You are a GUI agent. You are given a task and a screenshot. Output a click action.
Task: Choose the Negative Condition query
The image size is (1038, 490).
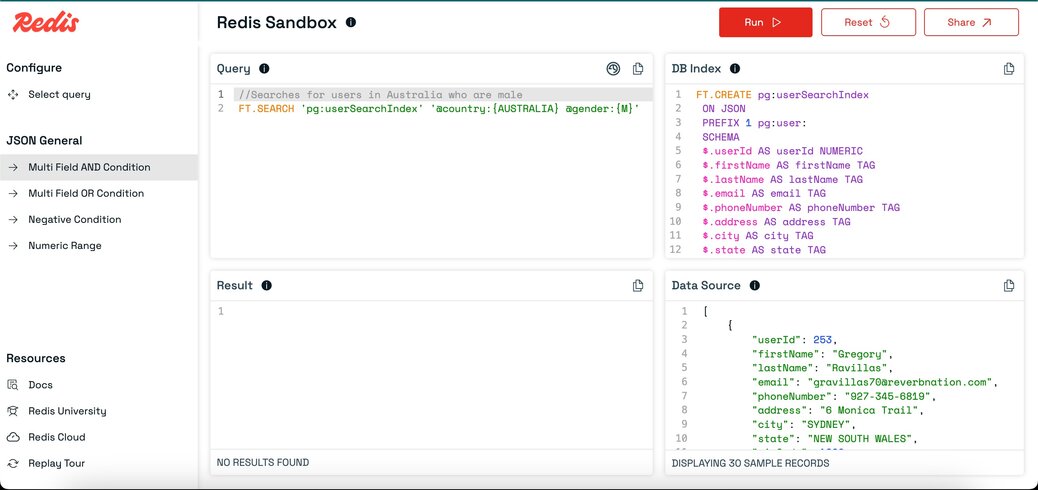[x=74, y=219]
